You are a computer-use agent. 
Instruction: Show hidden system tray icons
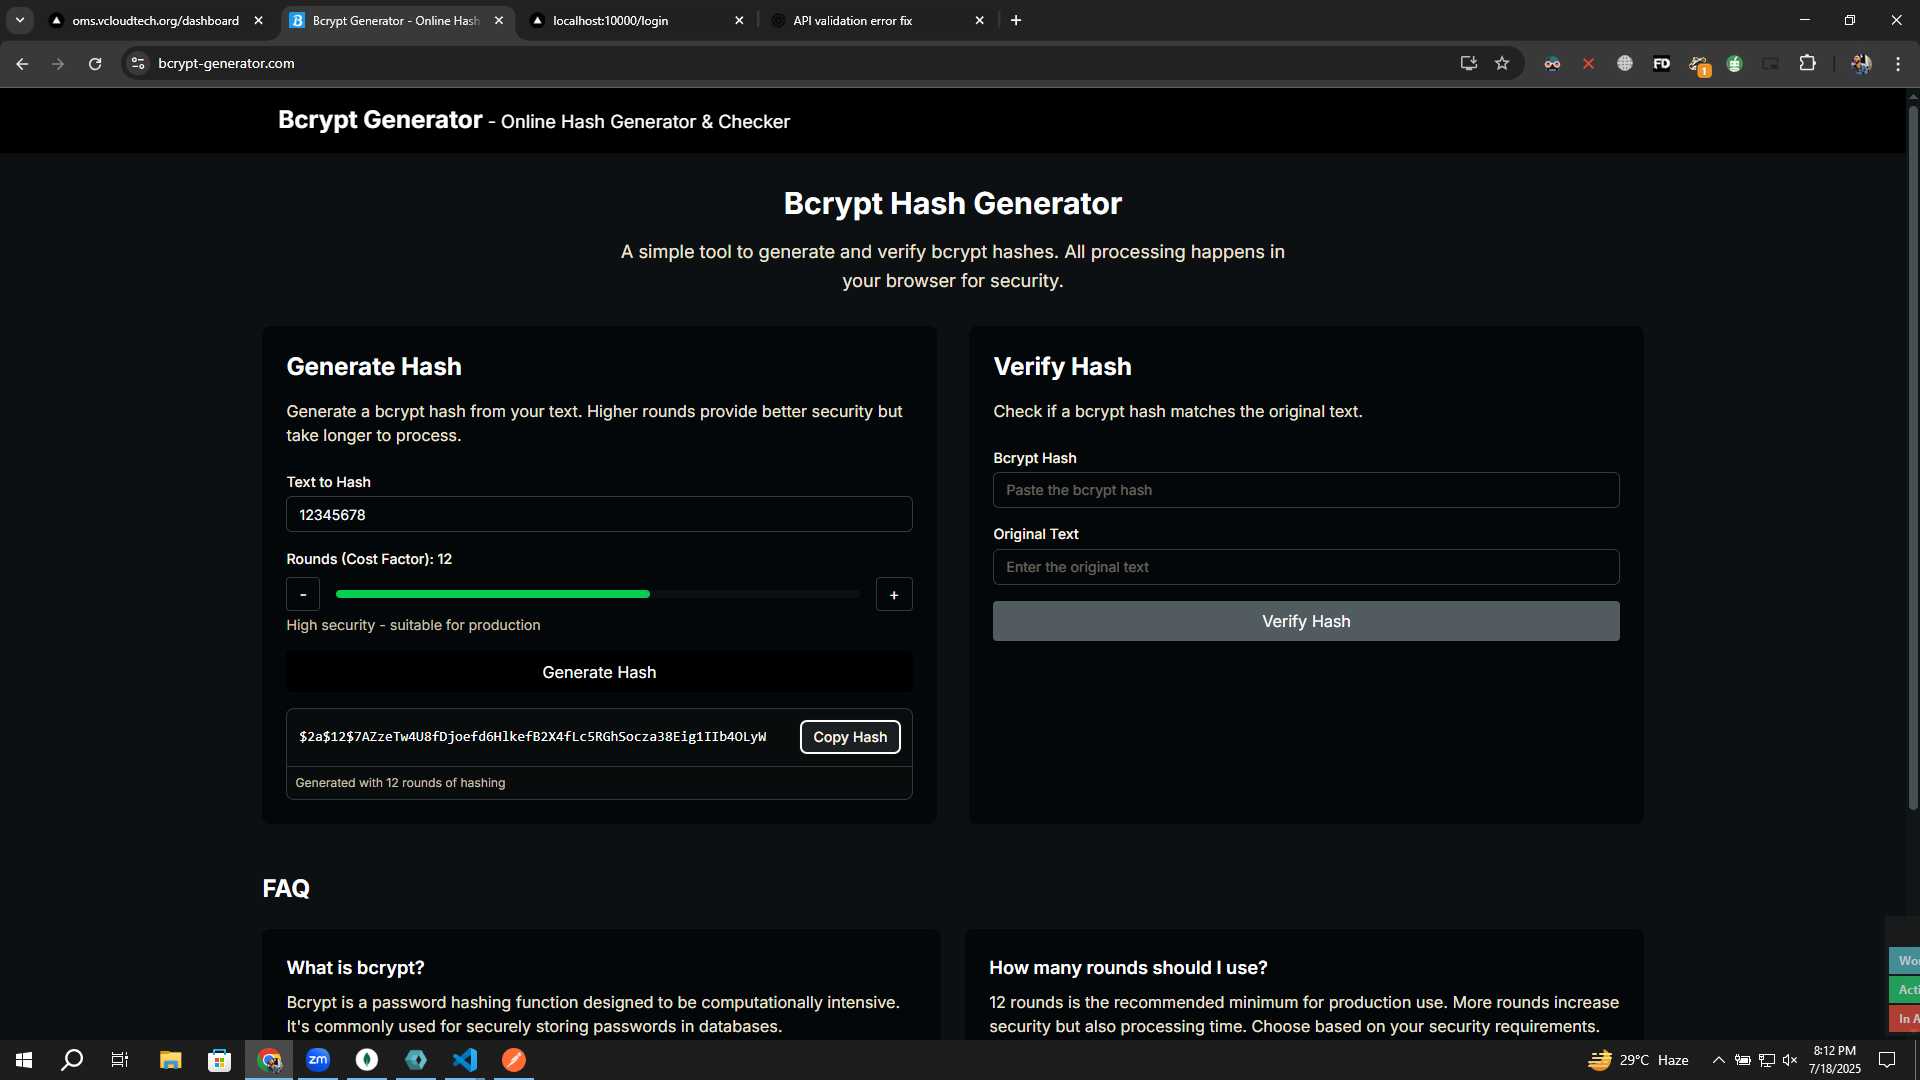pos(1718,1060)
